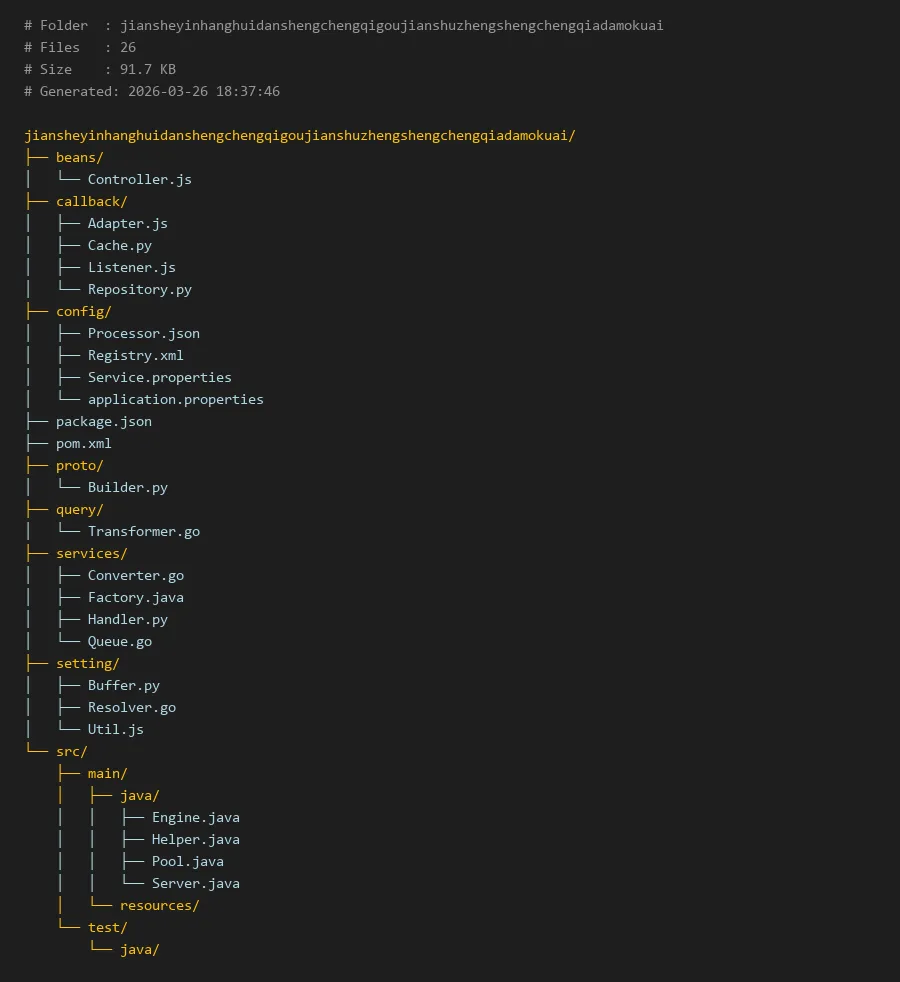900x982 pixels.
Task: Select application.properties file
Action: [x=175, y=399]
